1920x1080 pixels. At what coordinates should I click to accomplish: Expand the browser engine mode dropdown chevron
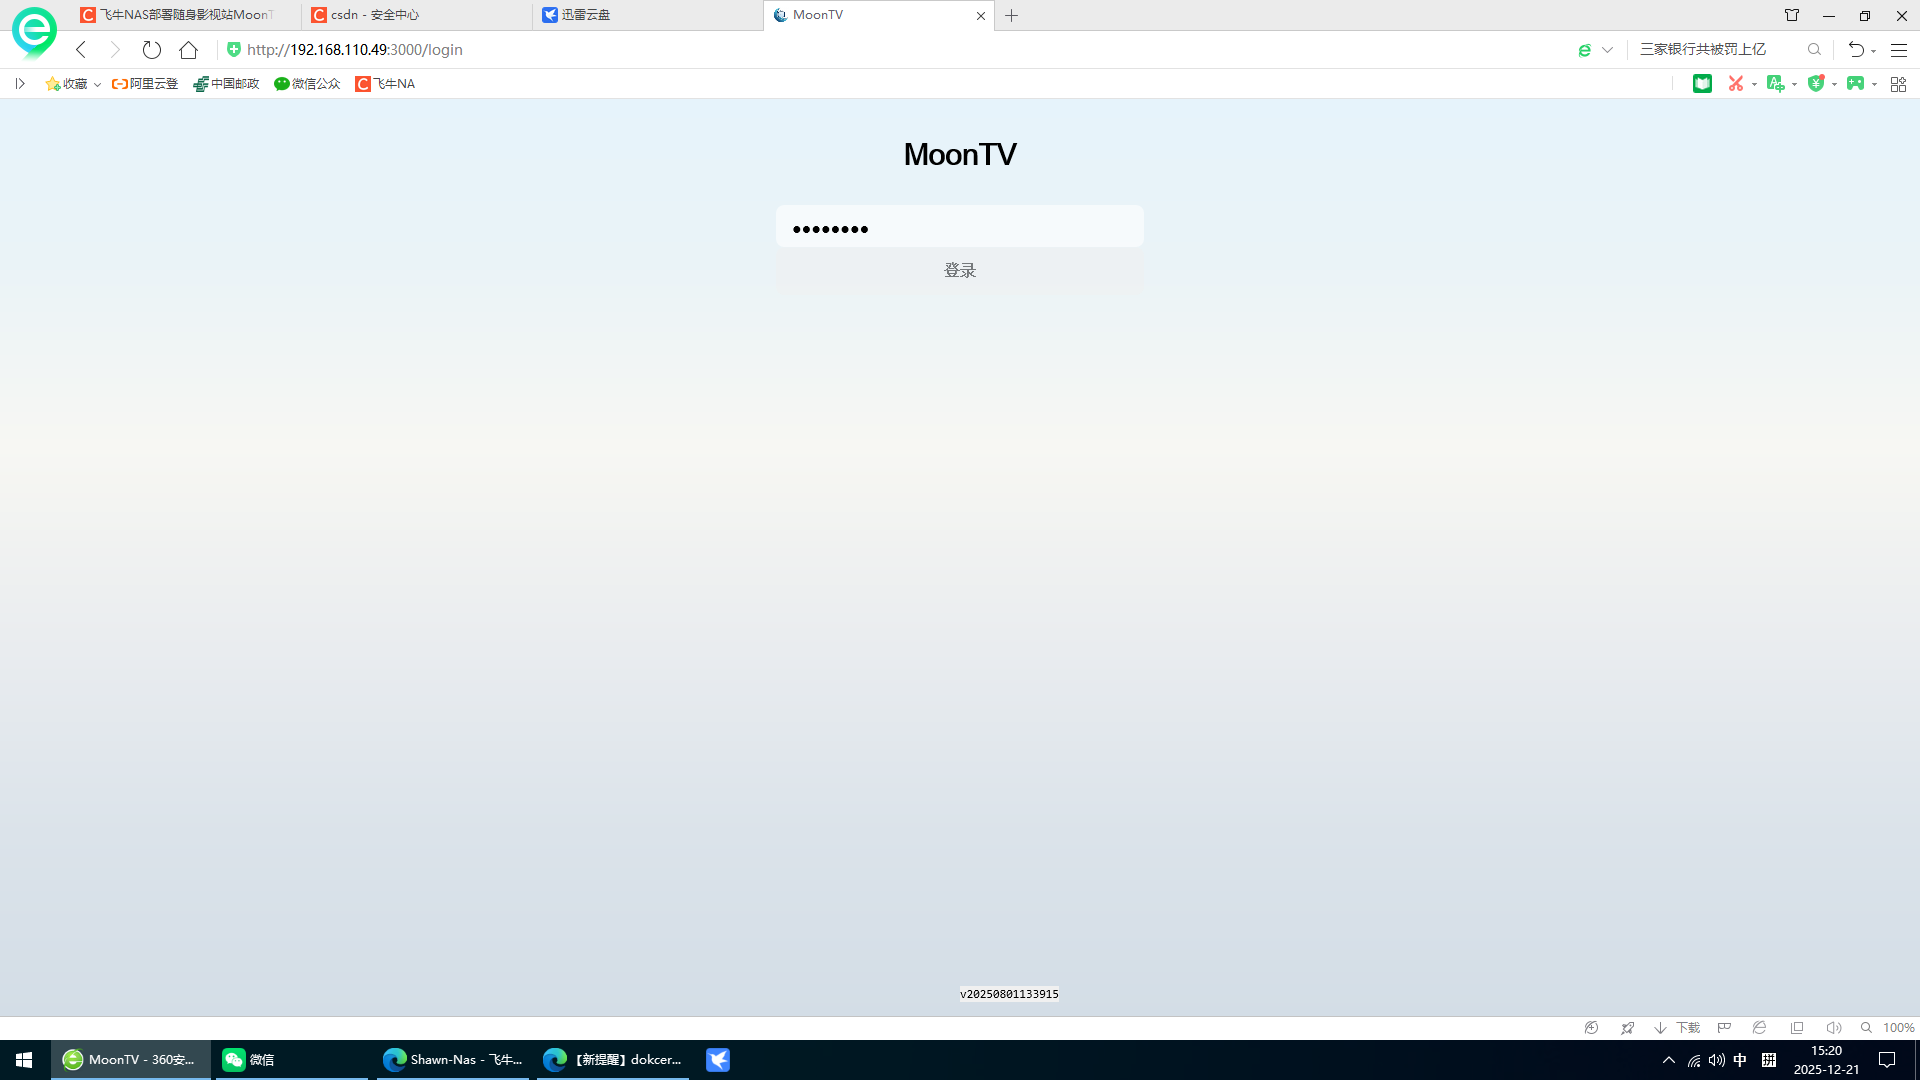tap(1607, 50)
